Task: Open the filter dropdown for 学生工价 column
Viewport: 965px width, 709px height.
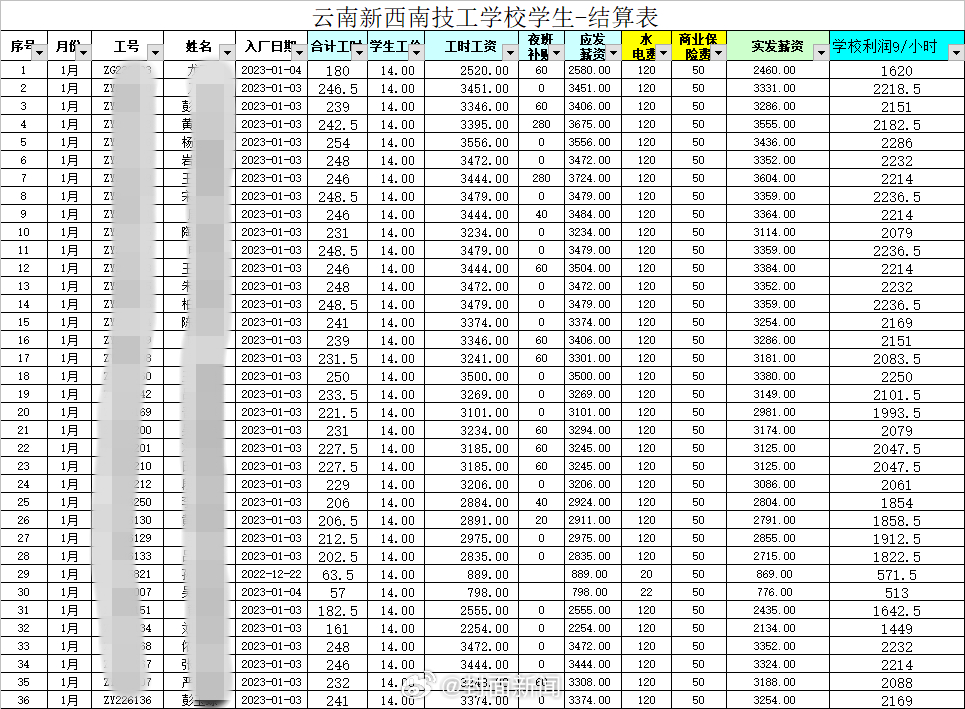Action: click(416, 53)
